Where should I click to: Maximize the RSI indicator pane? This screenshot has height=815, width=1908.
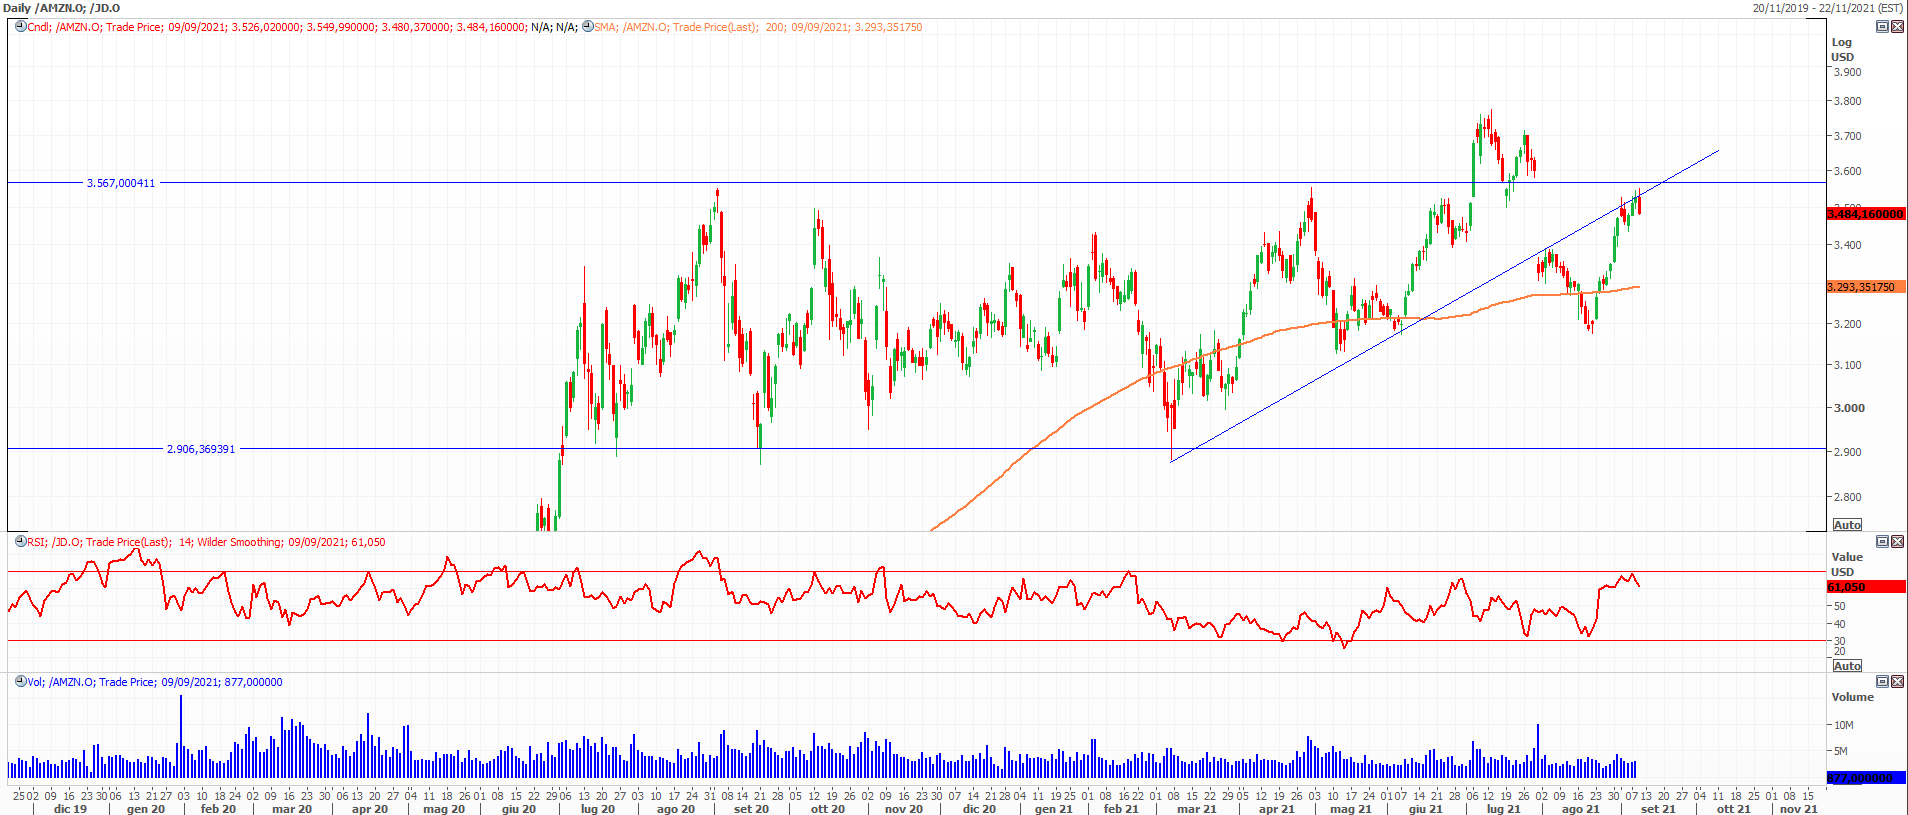tap(1881, 542)
